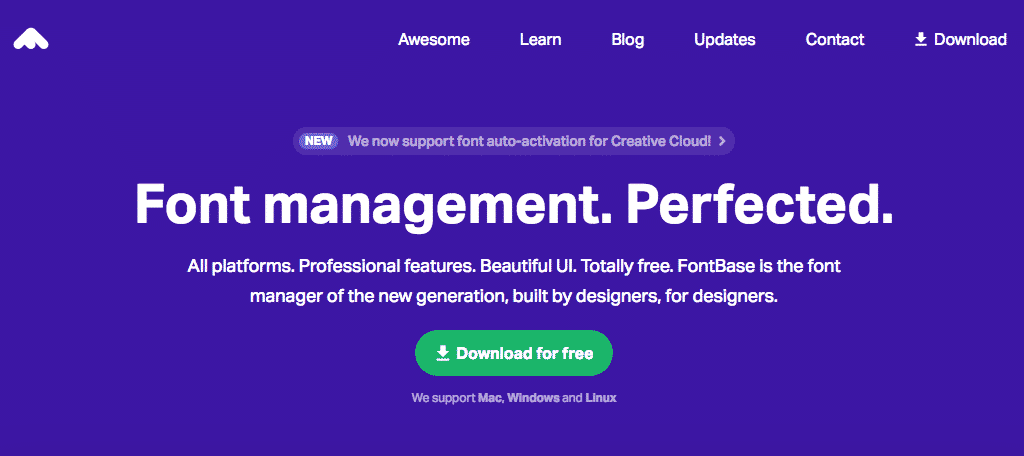Click the download icon inside green button

pyautogui.click(x=443, y=353)
